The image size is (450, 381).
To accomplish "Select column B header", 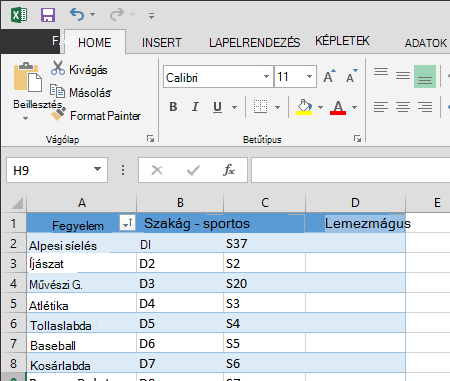I will point(180,203).
